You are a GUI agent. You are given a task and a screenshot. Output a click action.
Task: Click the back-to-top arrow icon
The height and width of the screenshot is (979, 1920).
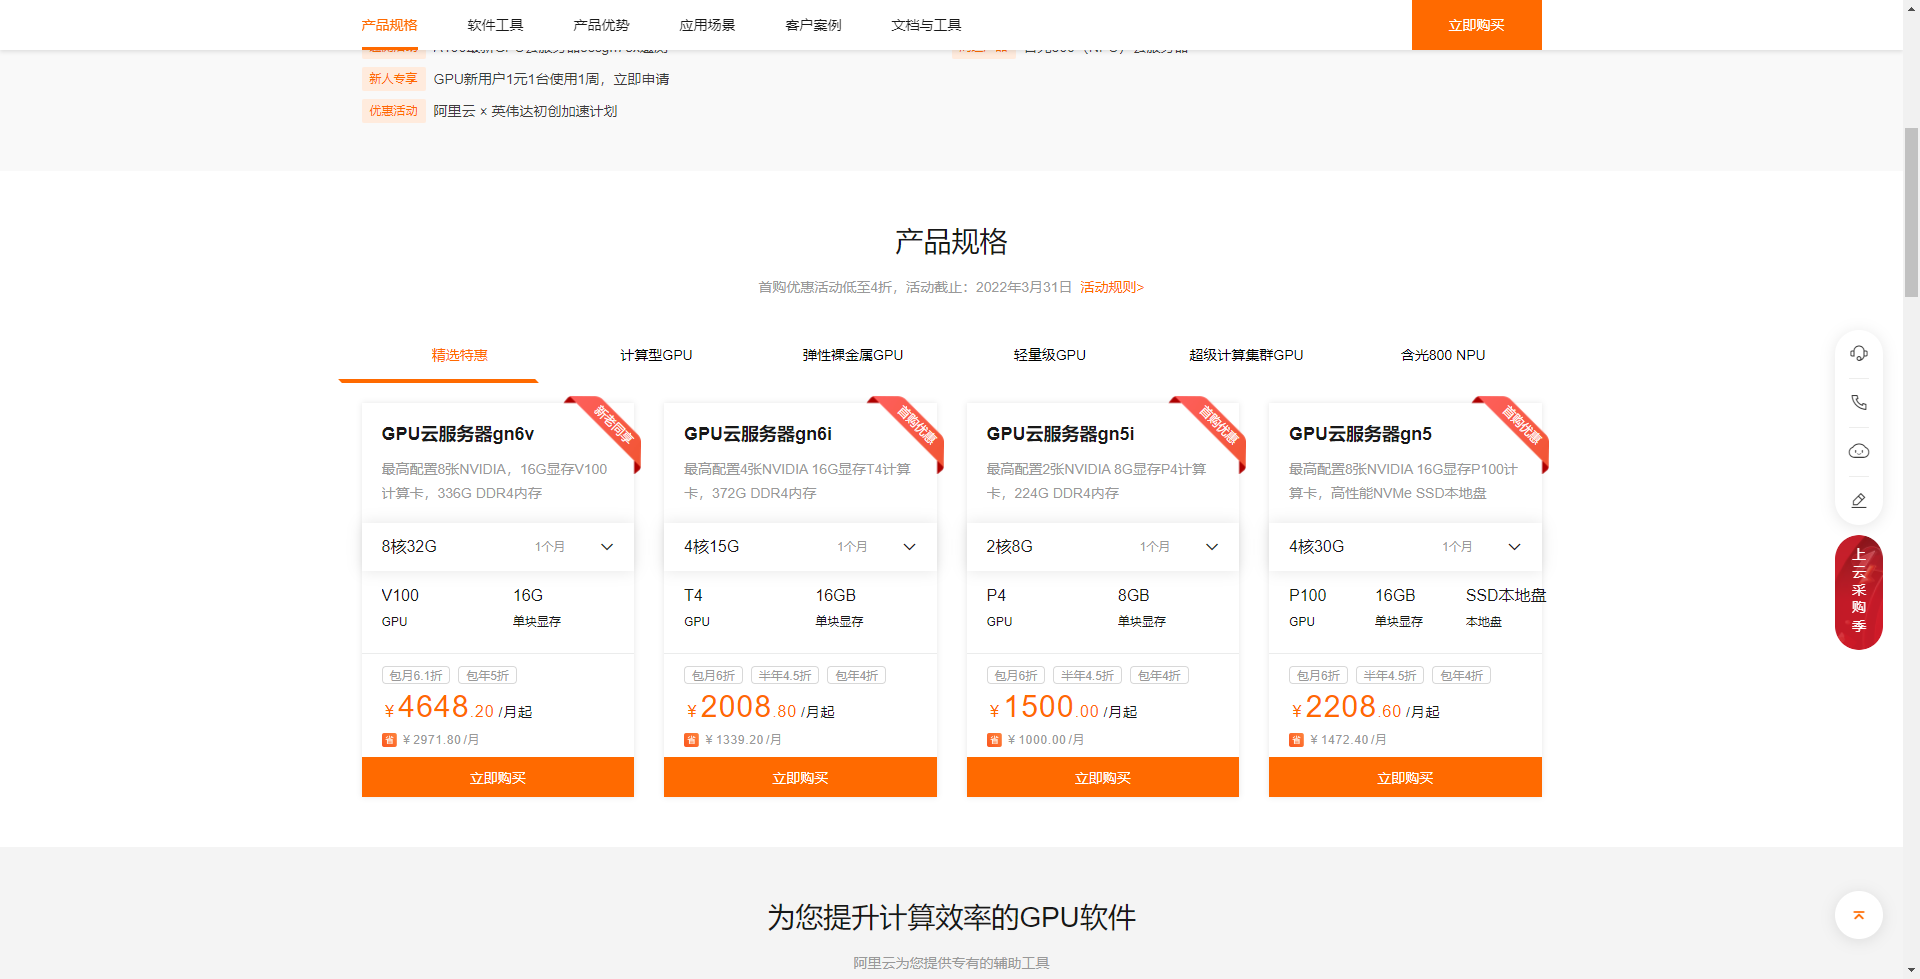tap(1858, 915)
